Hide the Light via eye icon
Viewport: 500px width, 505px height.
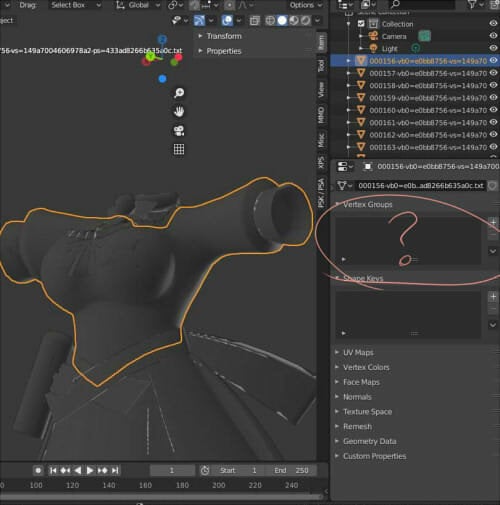pos(493,48)
